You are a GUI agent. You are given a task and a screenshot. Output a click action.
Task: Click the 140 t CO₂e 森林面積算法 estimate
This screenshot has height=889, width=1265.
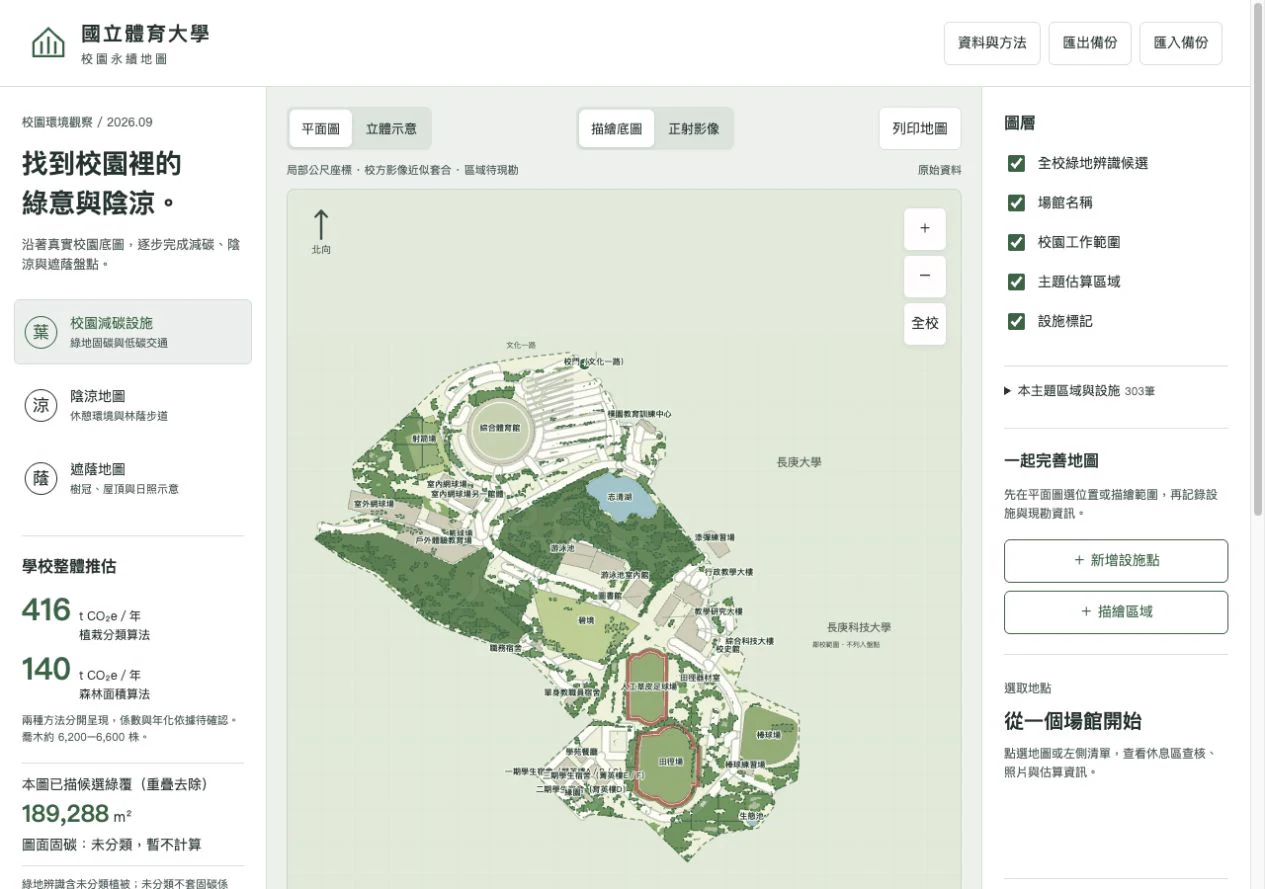click(x=86, y=679)
